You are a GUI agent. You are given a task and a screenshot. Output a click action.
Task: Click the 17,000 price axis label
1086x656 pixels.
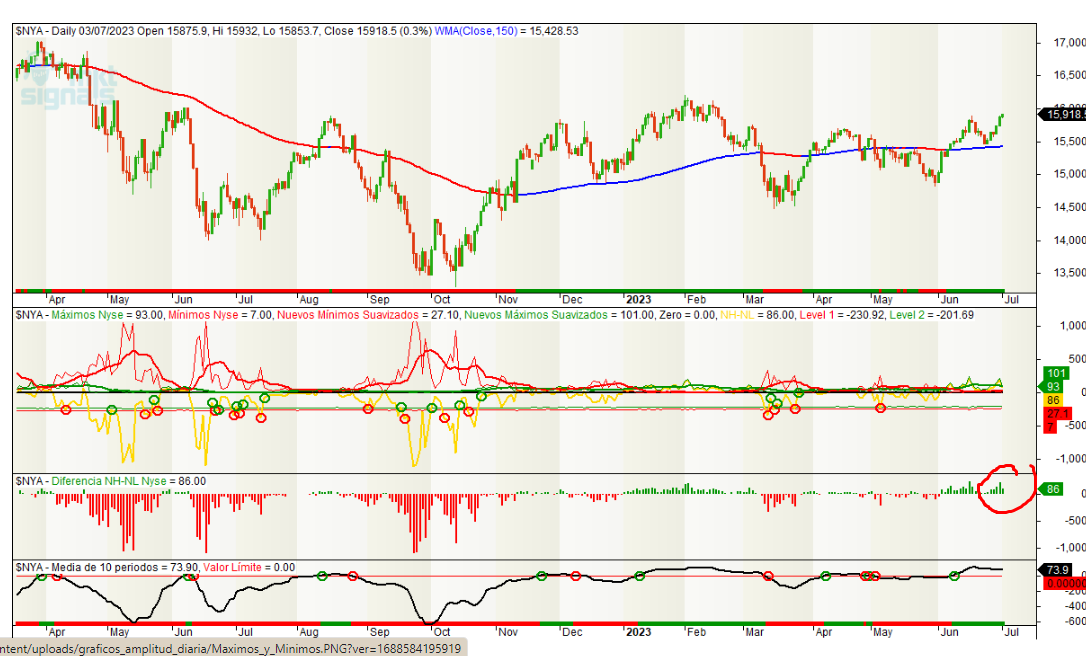point(1069,43)
